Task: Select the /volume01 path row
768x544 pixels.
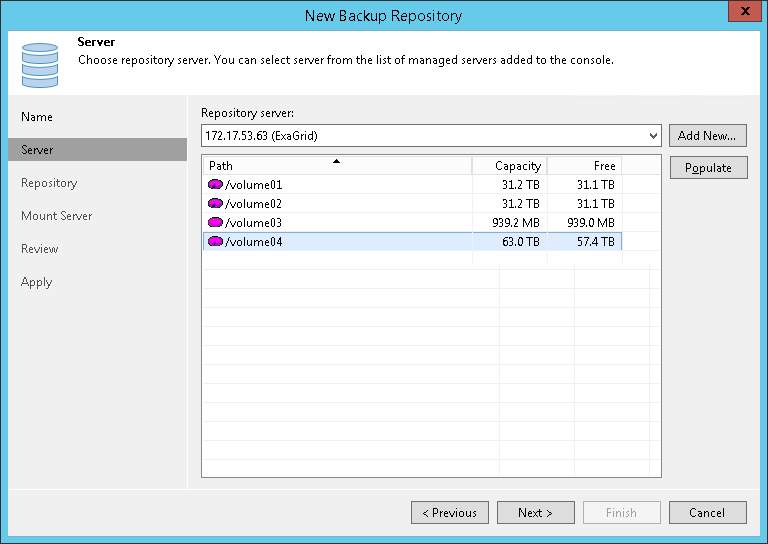Action: pyautogui.click(x=412, y=185)
